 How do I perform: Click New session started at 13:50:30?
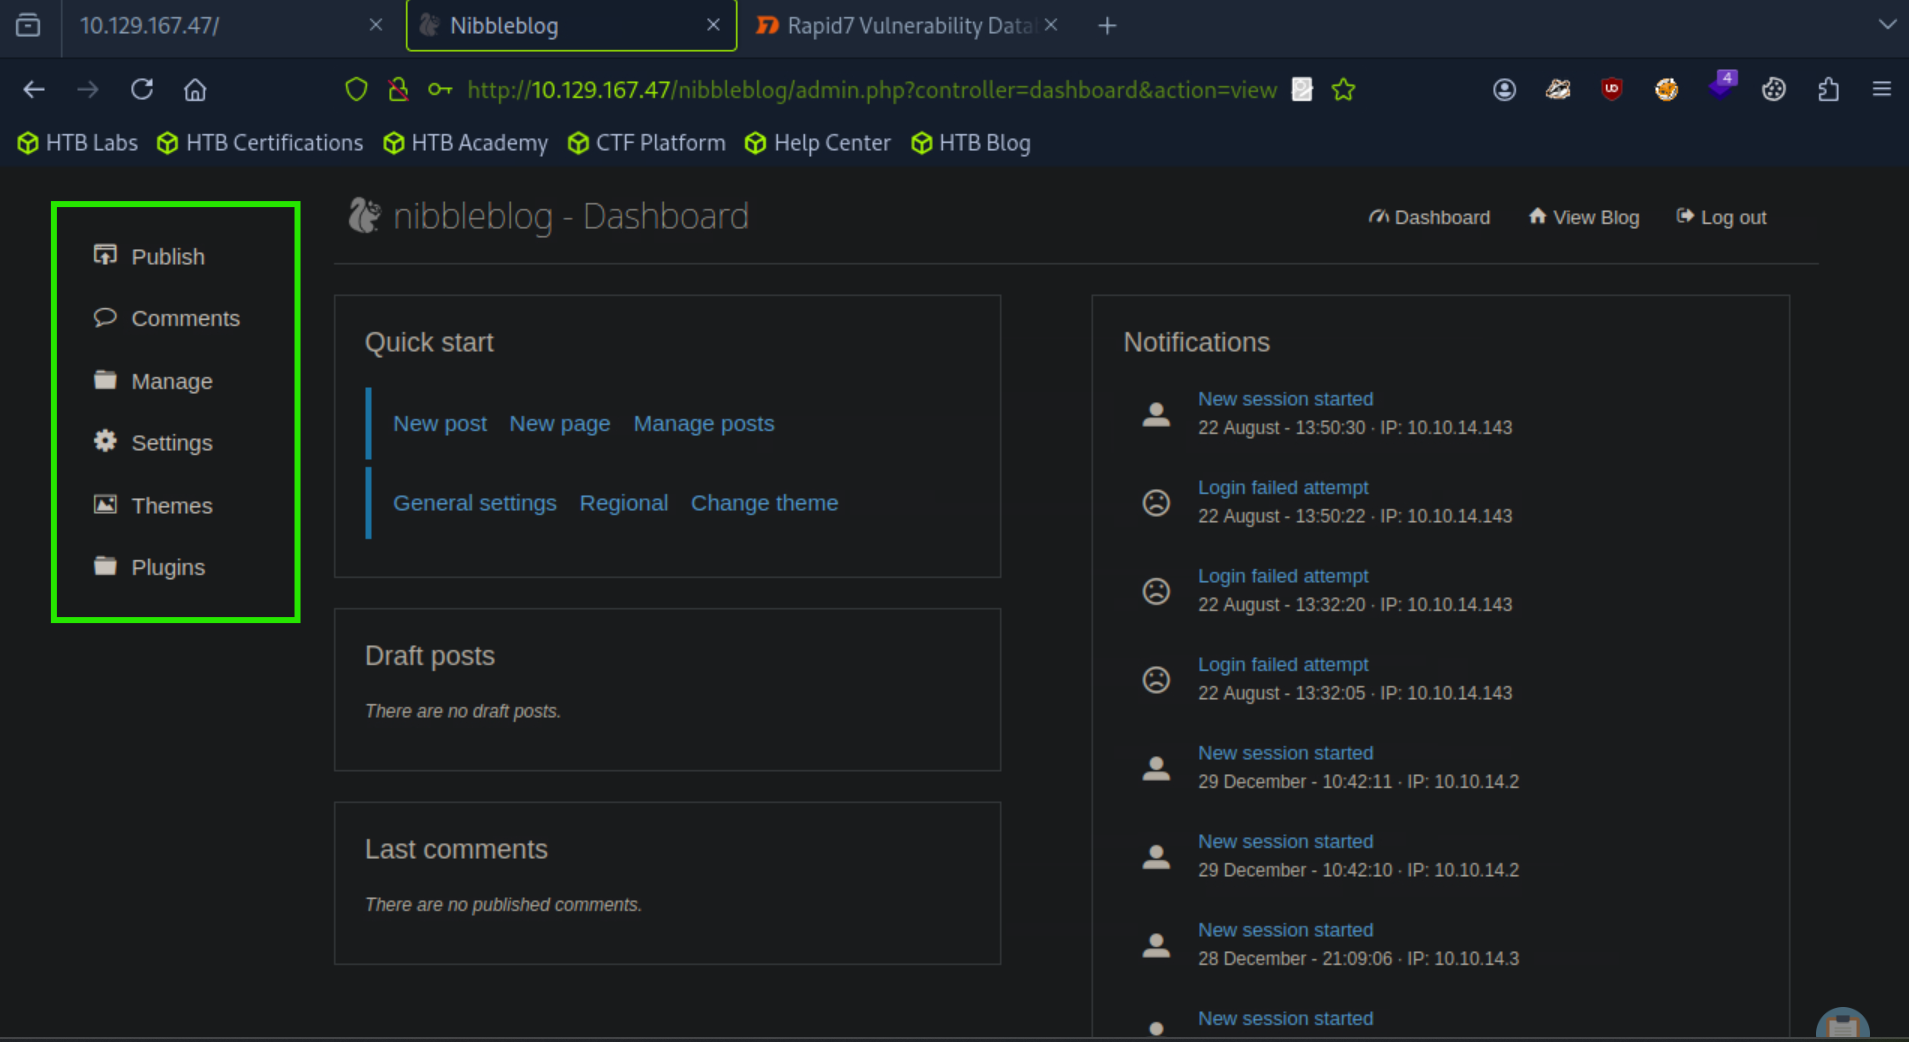1286,399
